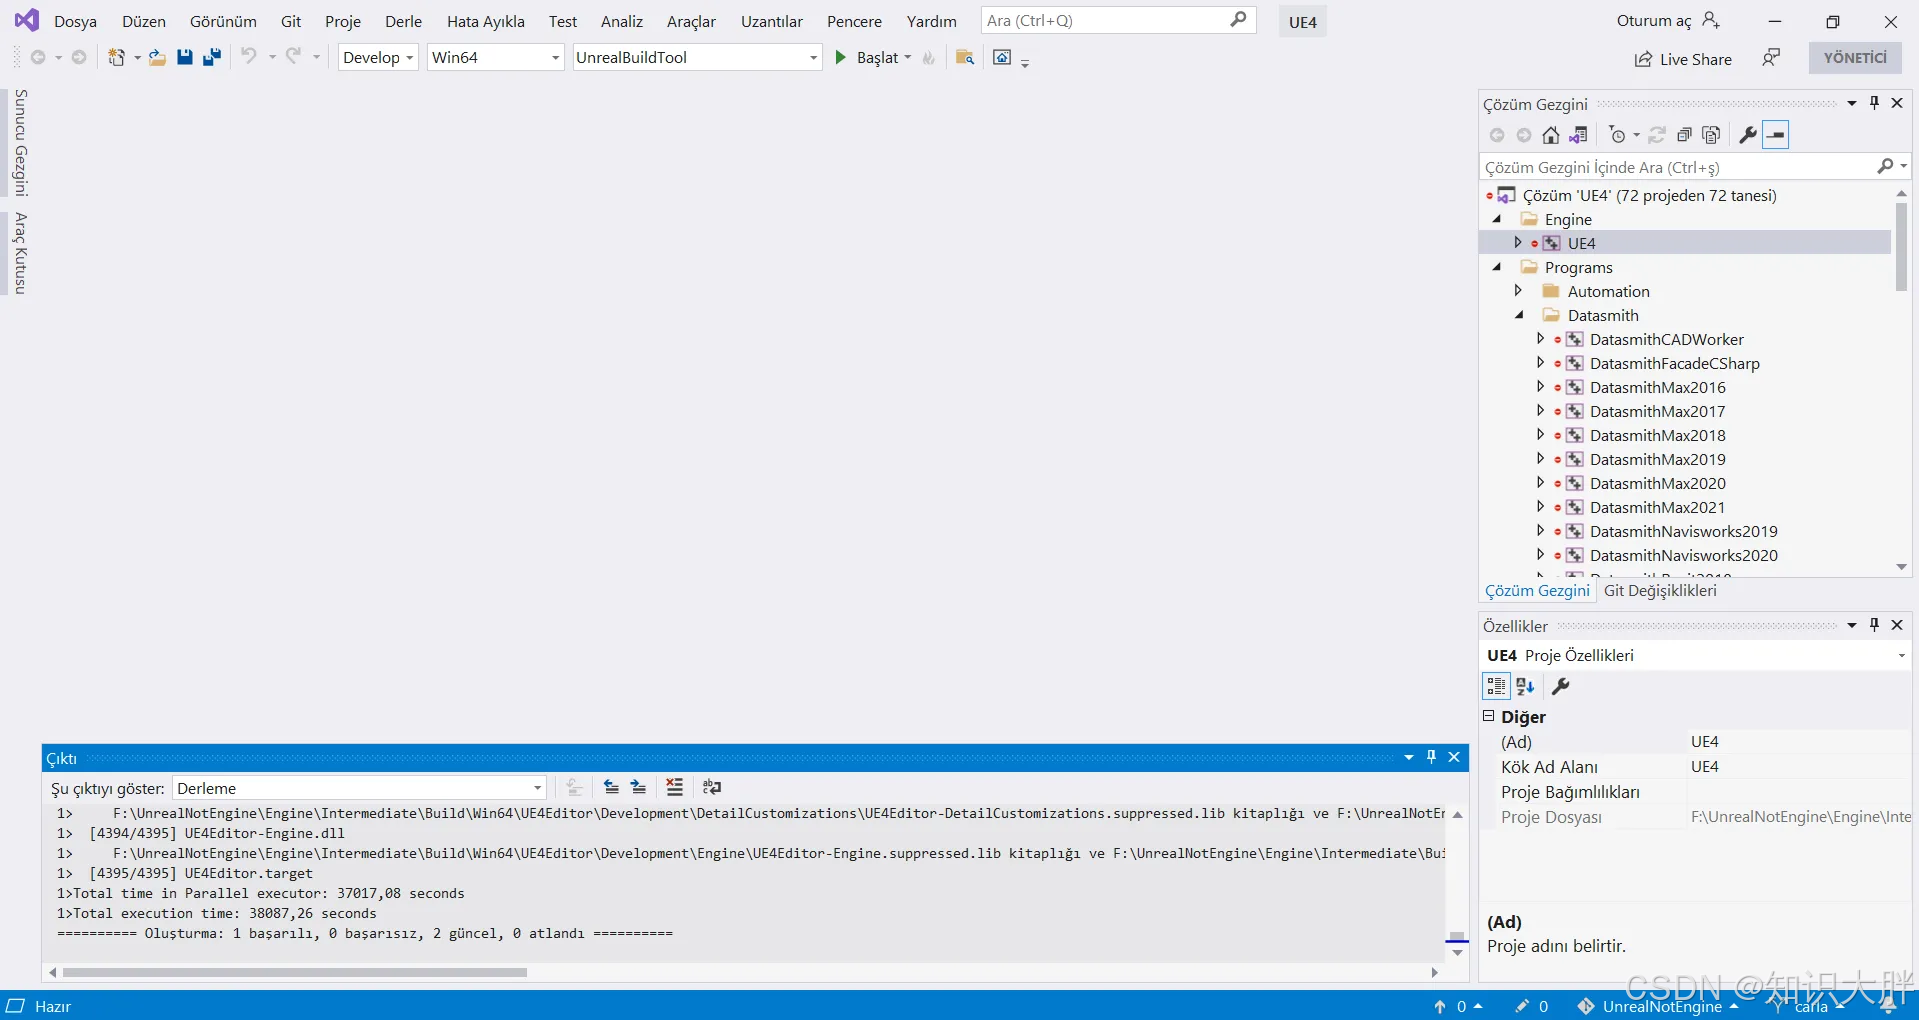Click the account icon beside Oturum aç
The height and width of the screenshot is (1020, 1919).
click(x=1711, y=20)
